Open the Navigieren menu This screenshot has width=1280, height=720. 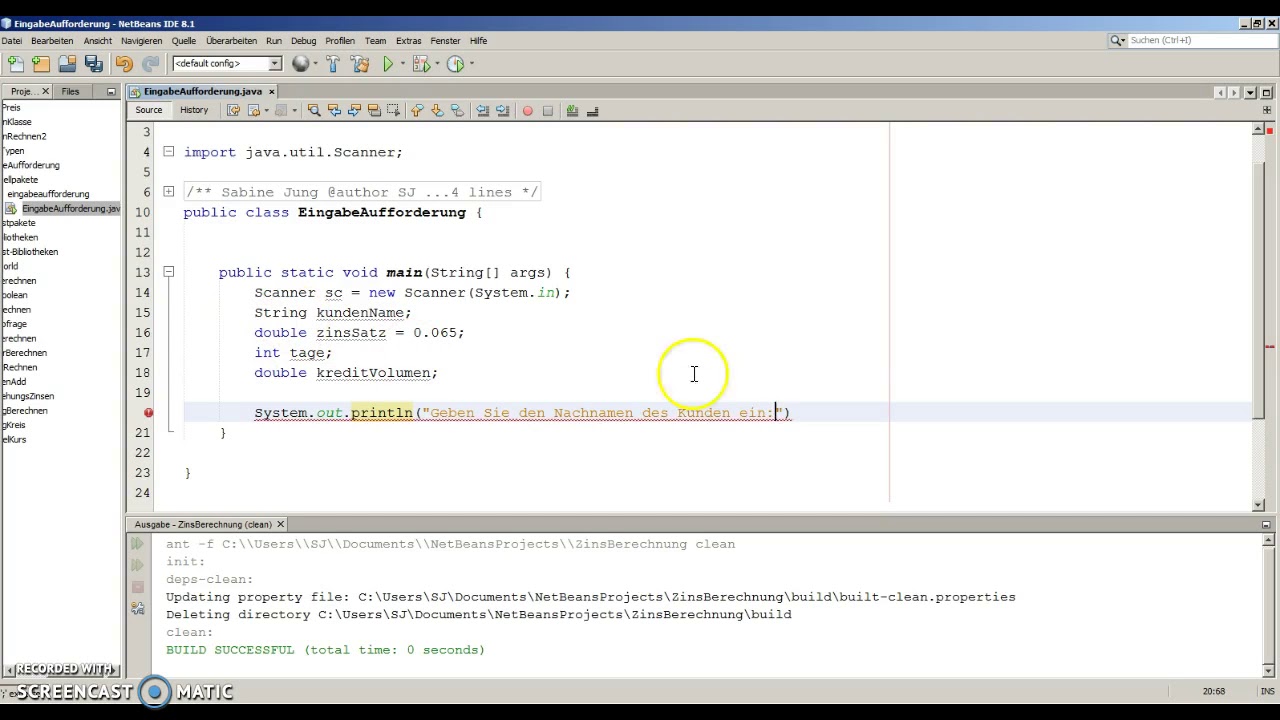coord(141,41)
